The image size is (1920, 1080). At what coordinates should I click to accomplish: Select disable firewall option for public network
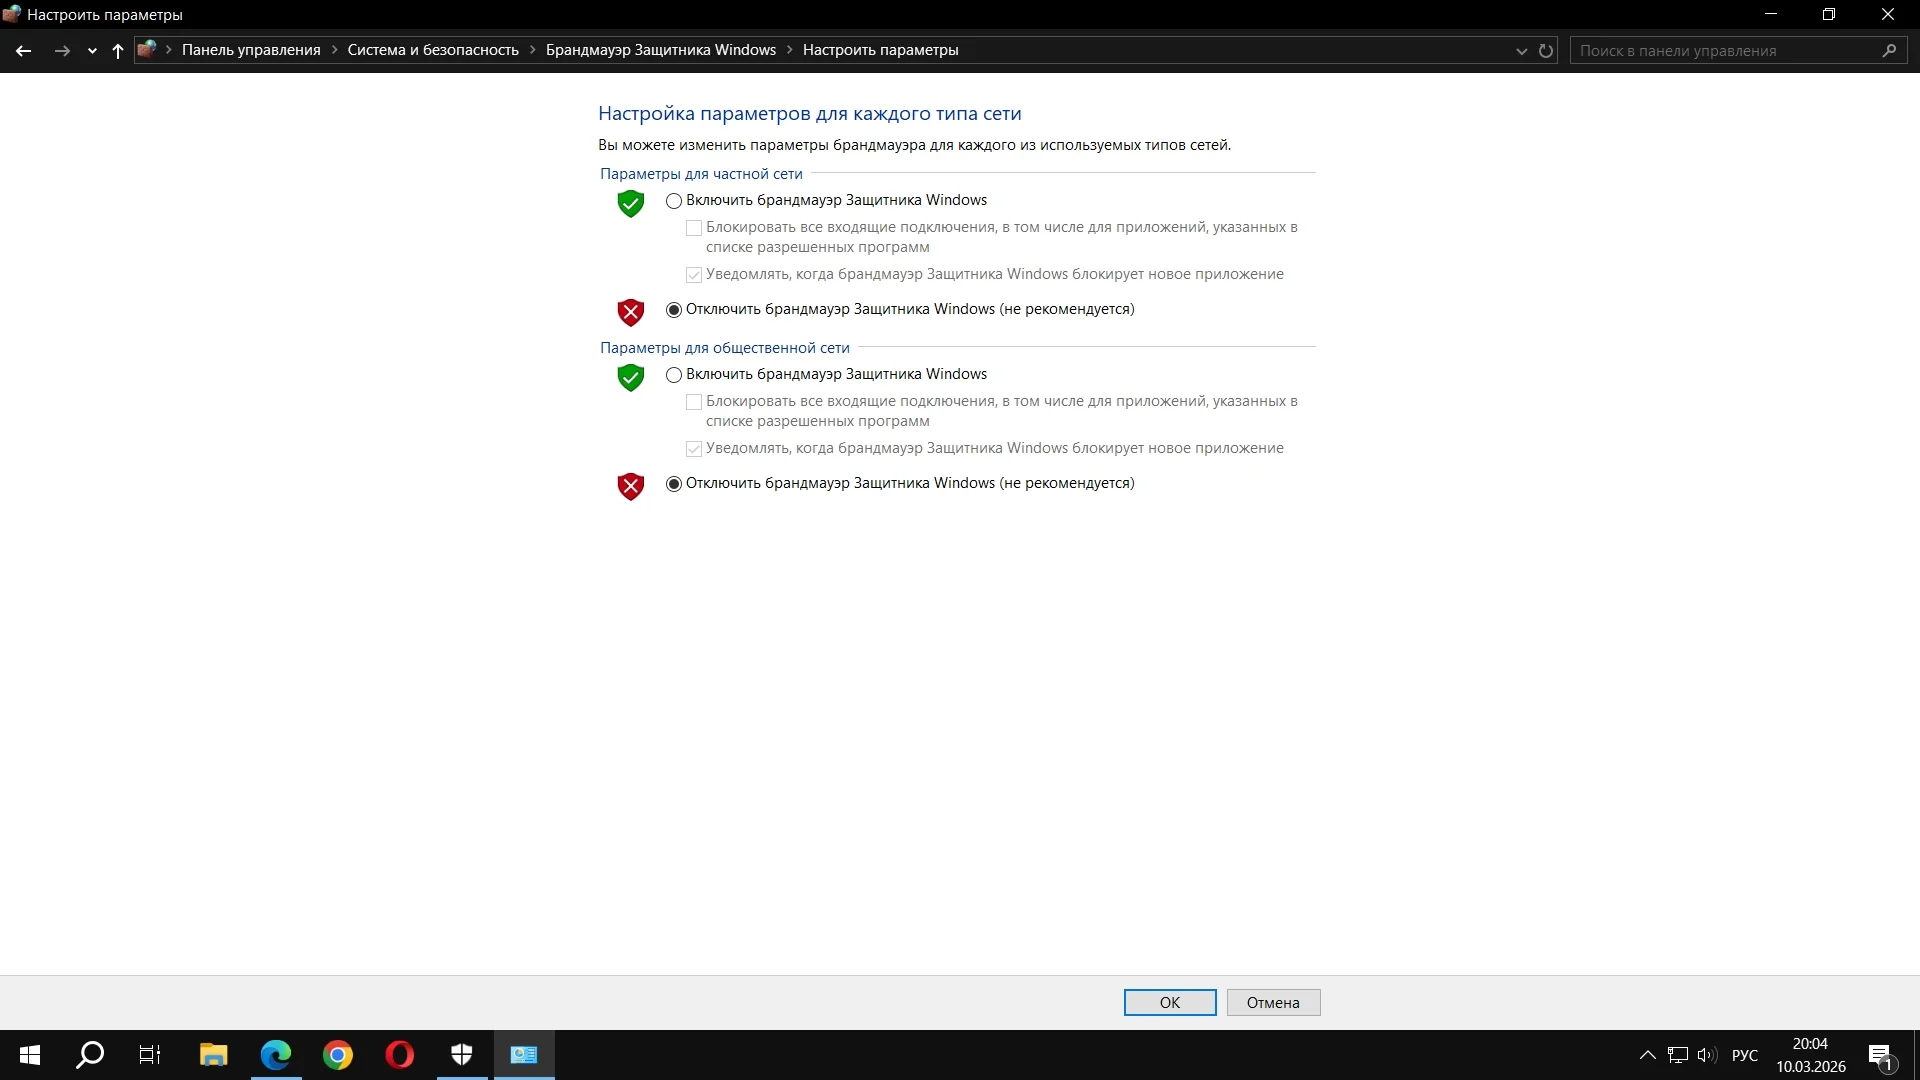[x=674, y=484]
